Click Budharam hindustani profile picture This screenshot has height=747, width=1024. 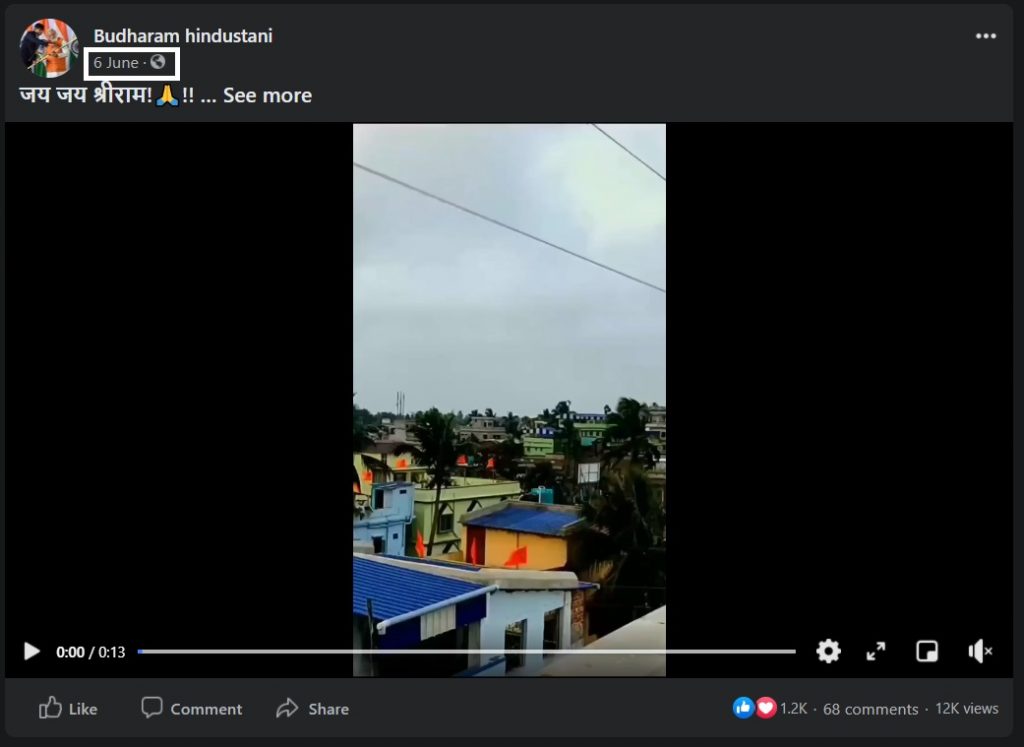(x=49, y=48)
